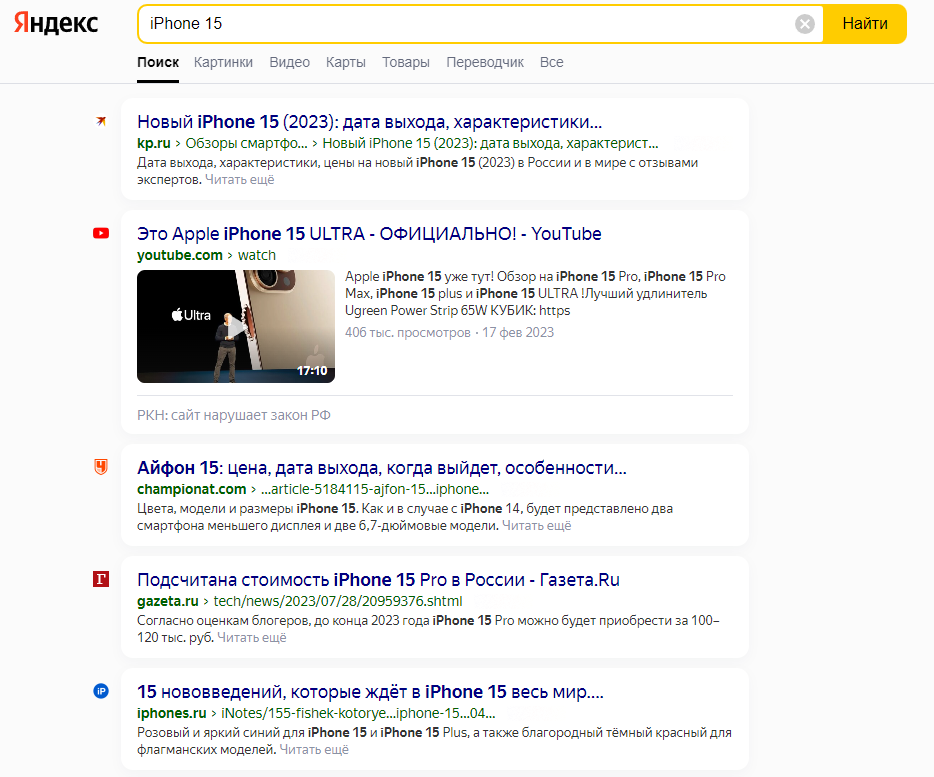This screenshot has width=934, height=777.
Task: Go to the Карты tab
Action: pos(345,62)
